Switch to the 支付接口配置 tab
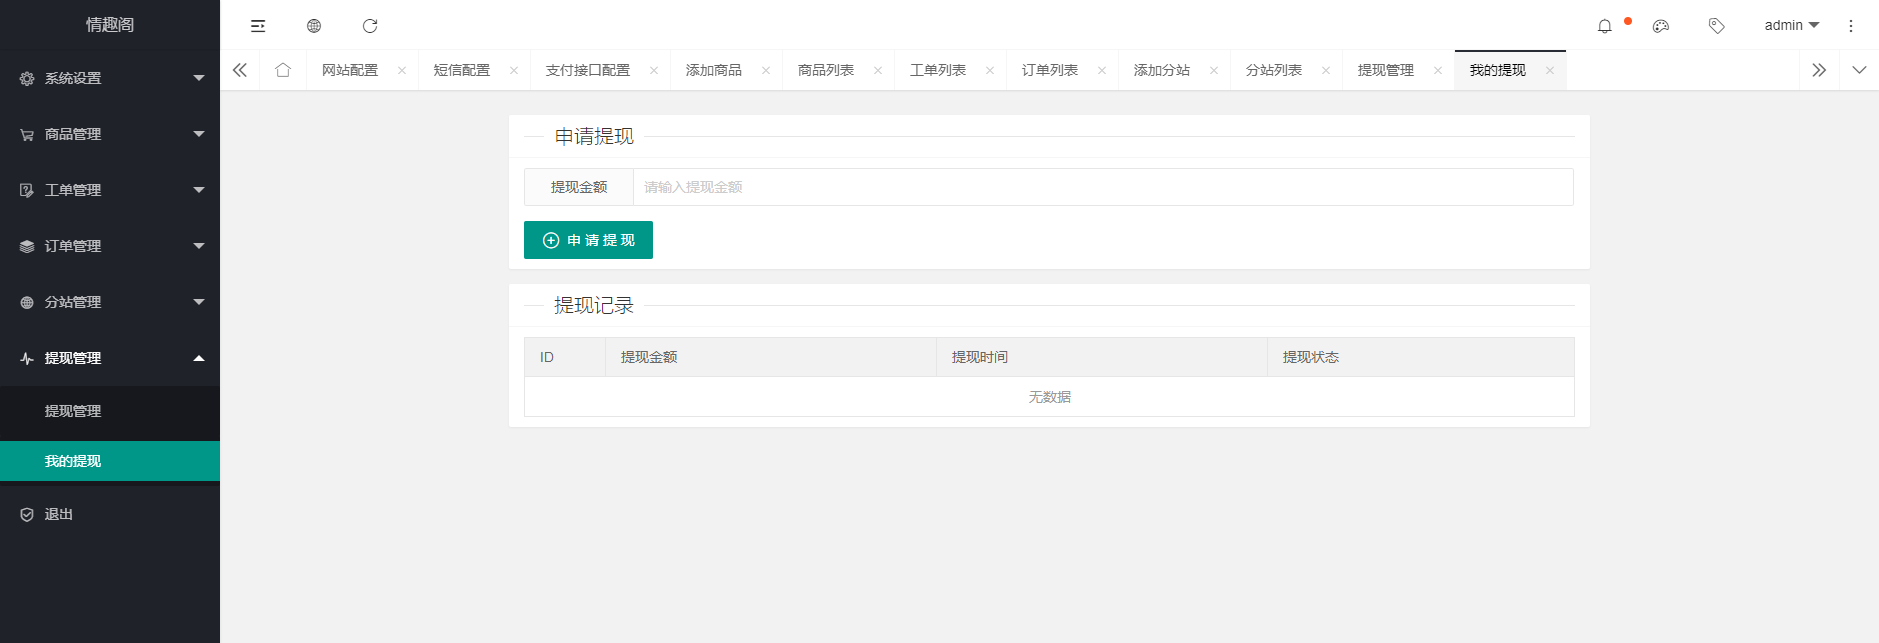This screenshot has width=1879, height=643. [588, 70]
